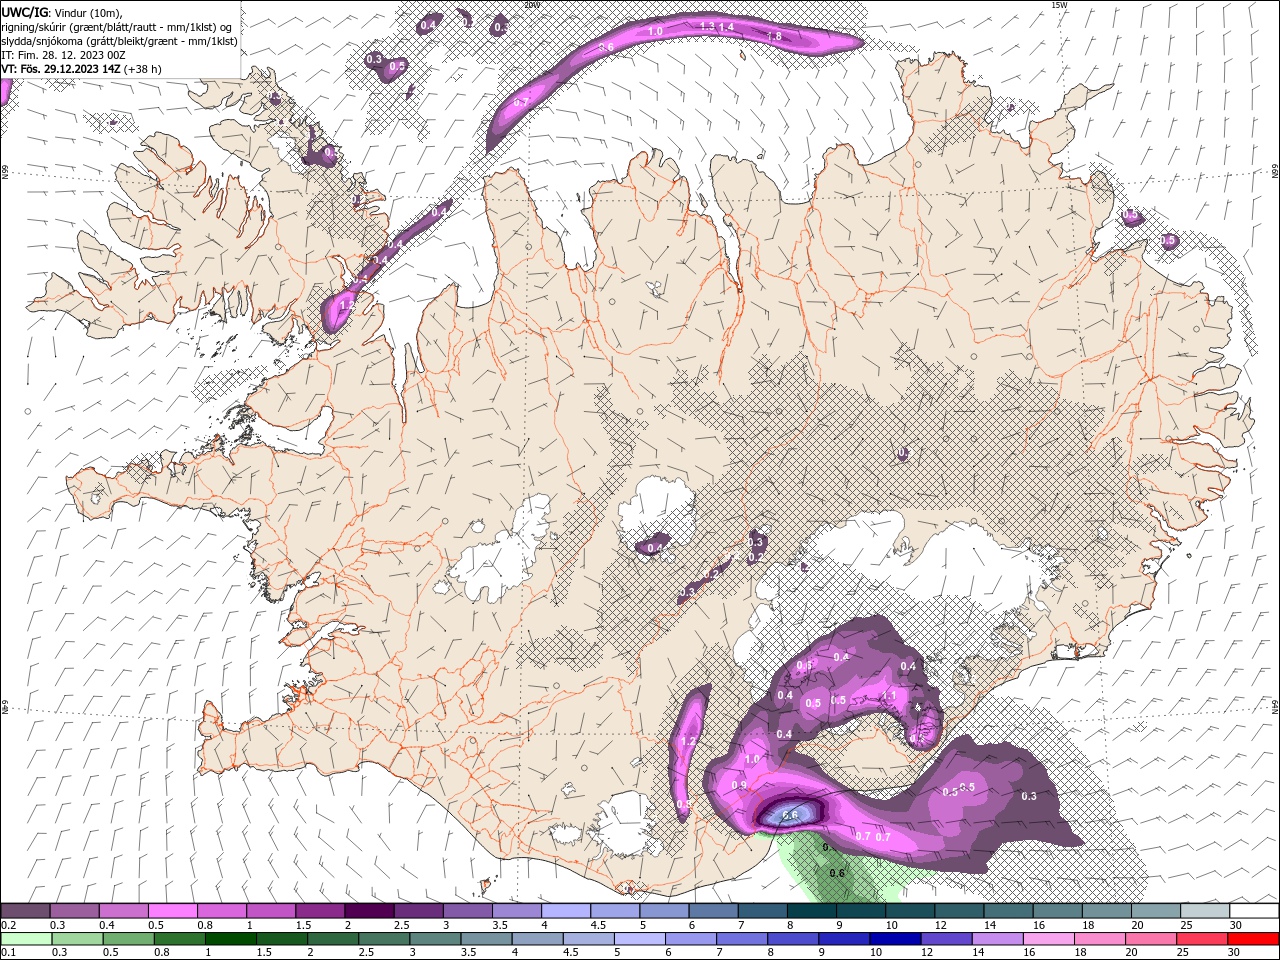The width and height of the screenshot is (1280, 960).
Task: Click the "20W" longitude label at the top edge
Action: [x=532, y=5]
